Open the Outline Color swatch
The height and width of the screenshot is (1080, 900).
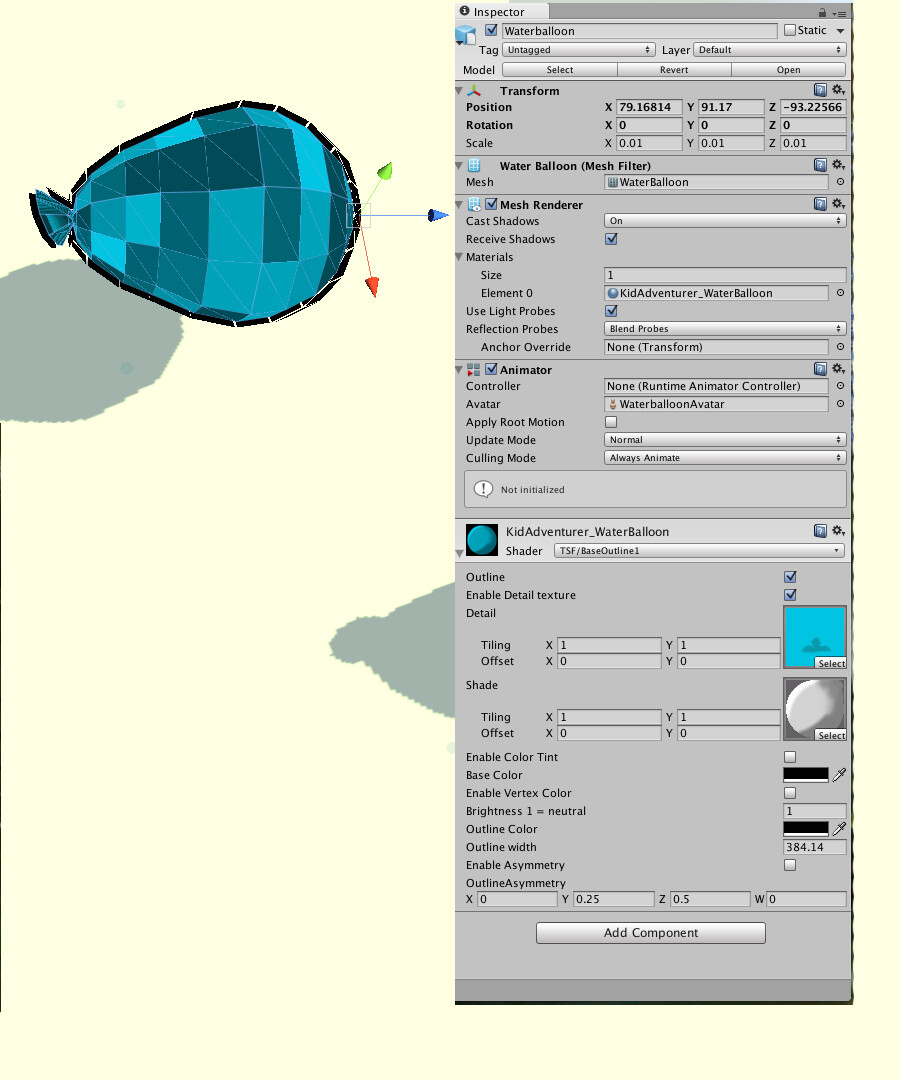tap(806, 829)
